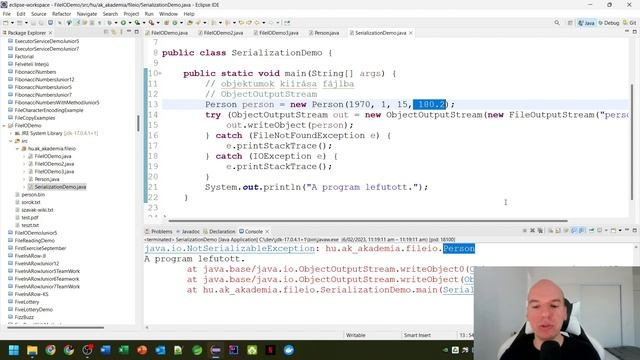Switch to the Java perspective

587,23
